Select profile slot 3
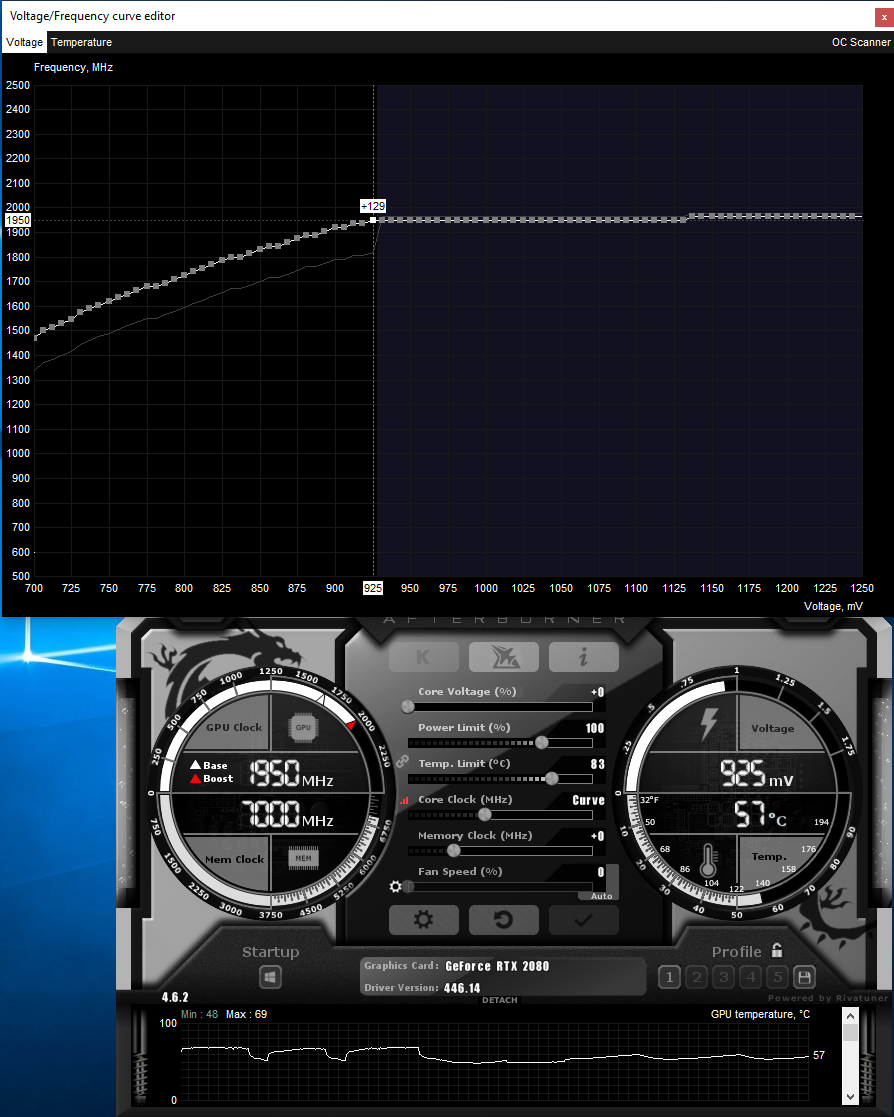The image size is (894, 1117). (724, 977)
